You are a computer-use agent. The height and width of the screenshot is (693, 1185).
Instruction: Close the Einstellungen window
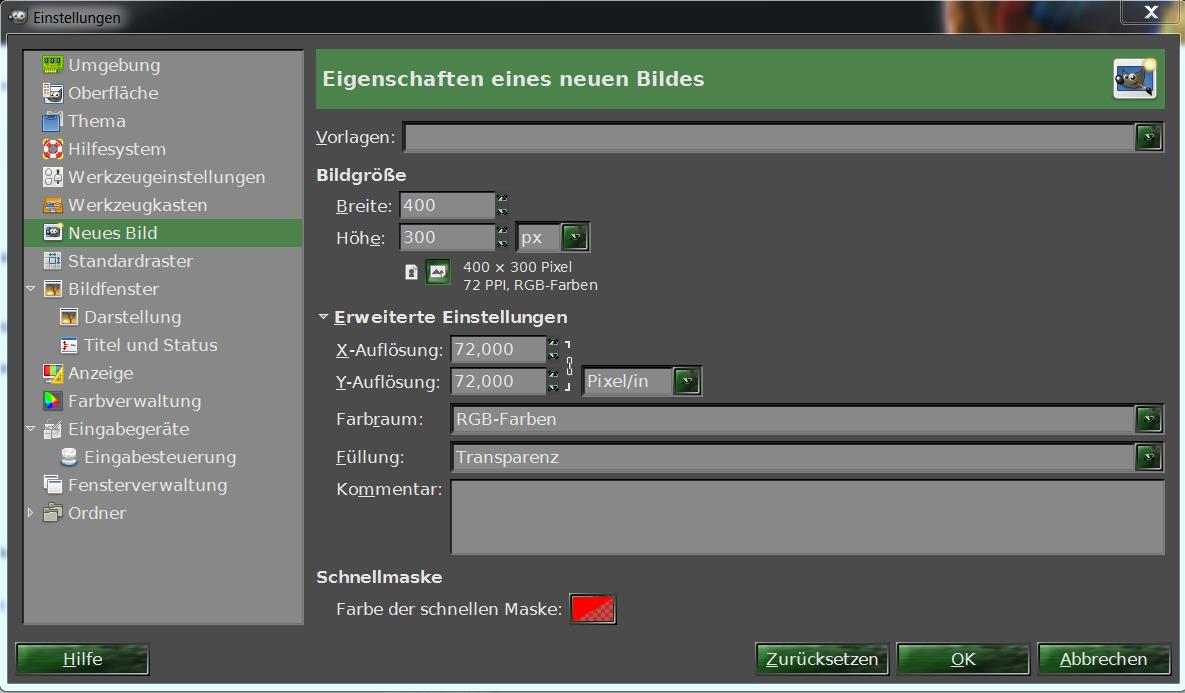[x=1150, y=12]
